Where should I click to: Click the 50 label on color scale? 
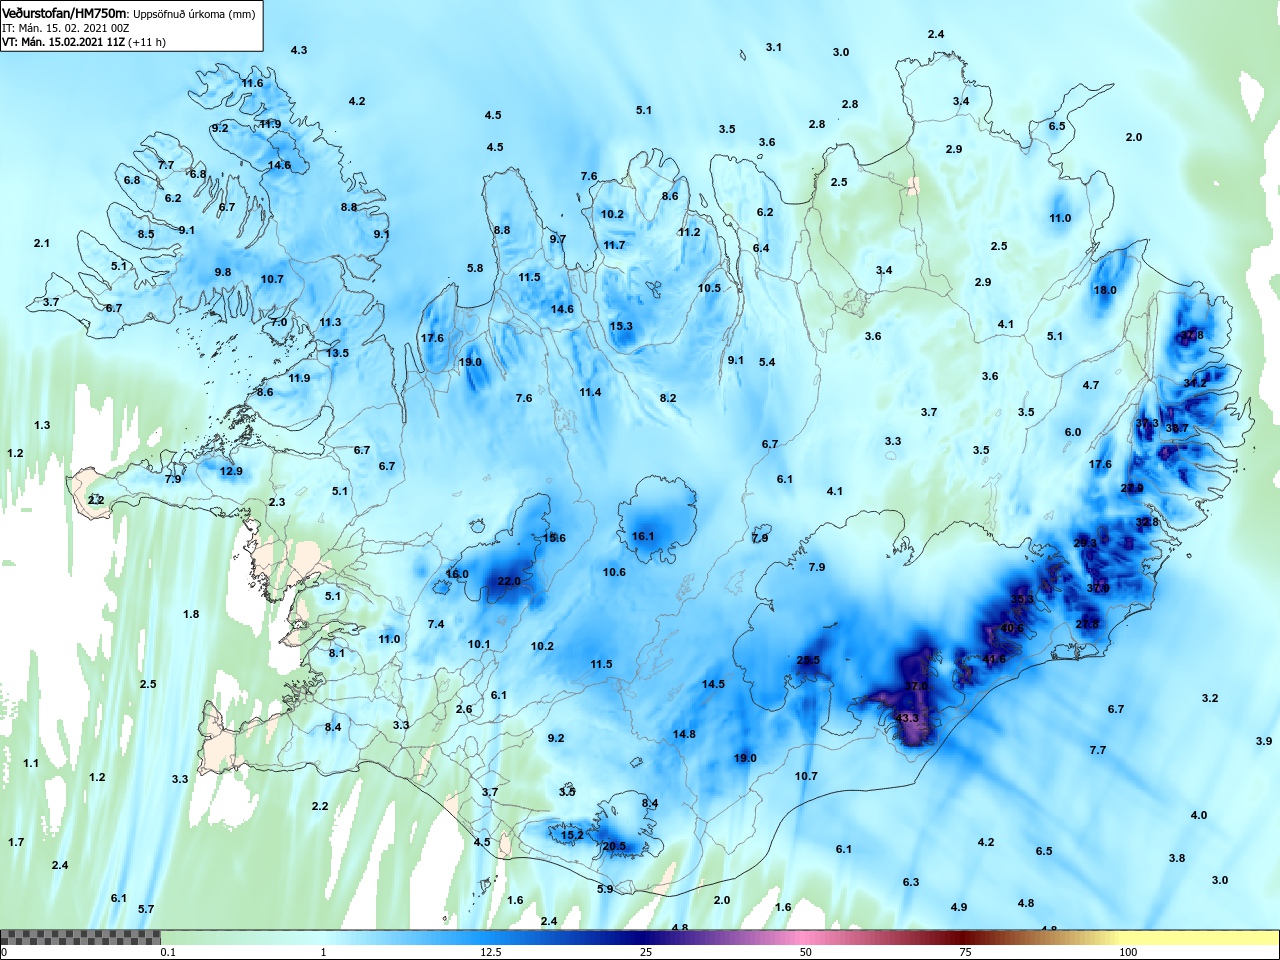point(806,952)
